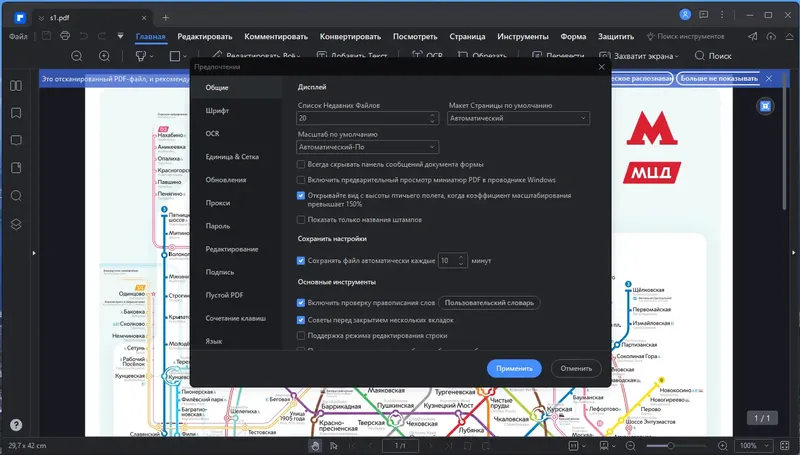
Task: Click the full screen icon in bottom right
Action: [785, 446]
